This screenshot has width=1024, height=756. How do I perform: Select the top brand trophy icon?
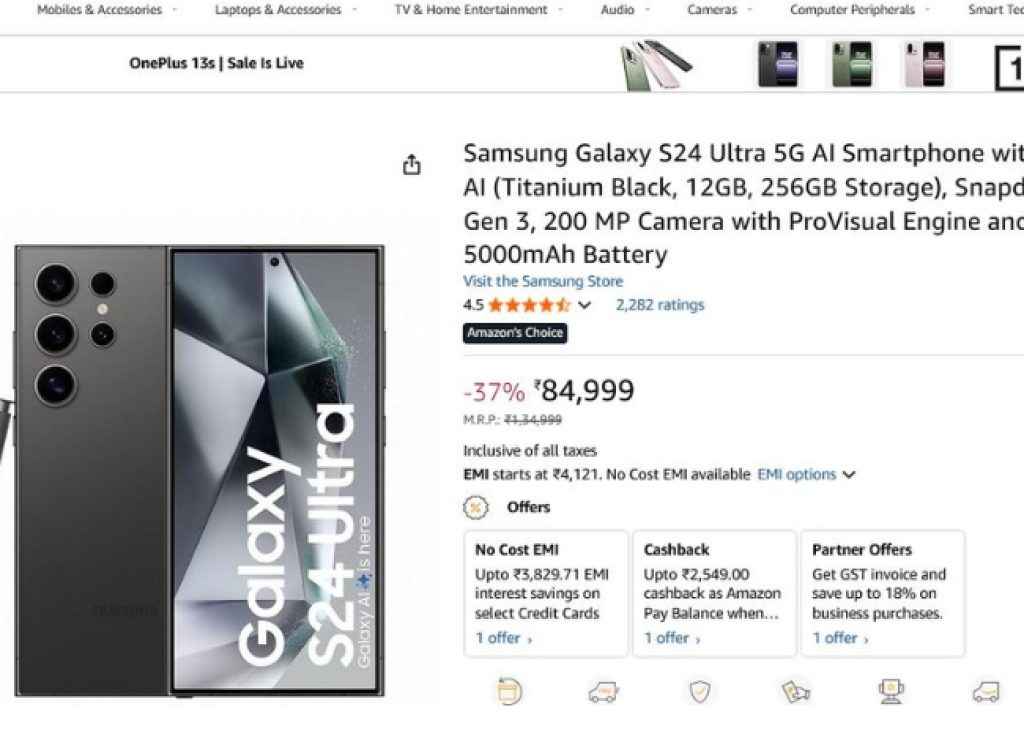(890, 691)
